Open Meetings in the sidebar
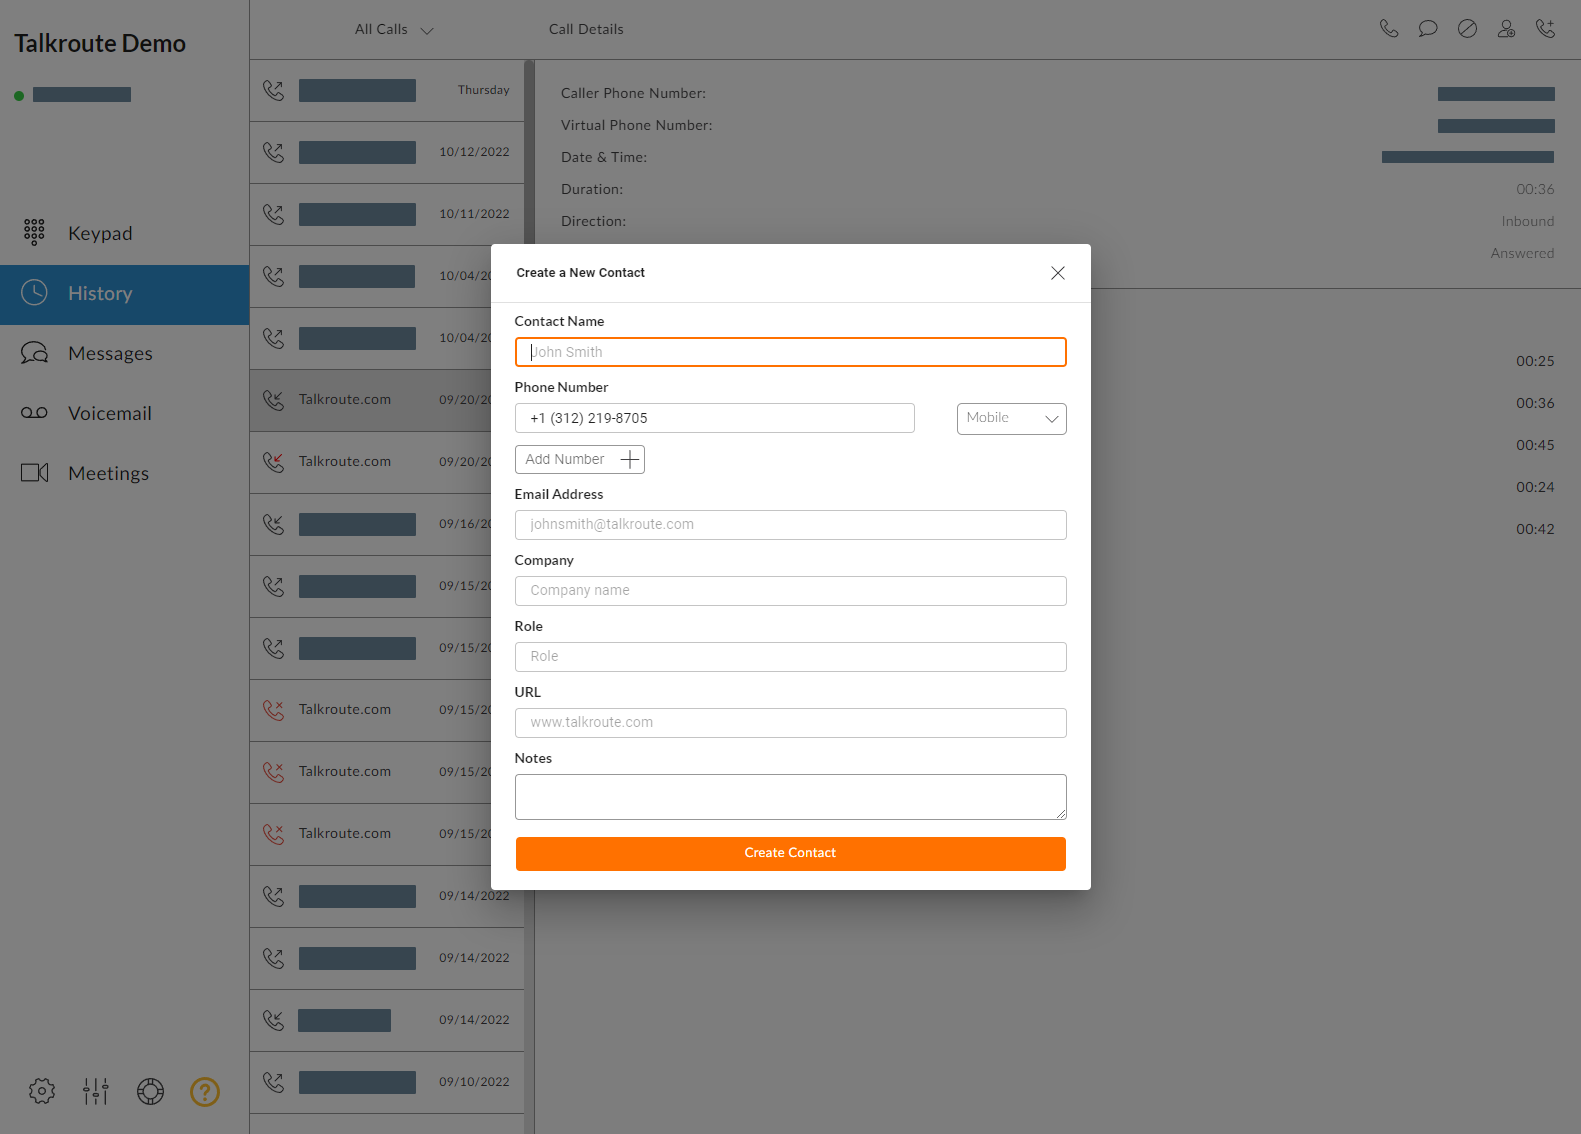 (124, 474)
